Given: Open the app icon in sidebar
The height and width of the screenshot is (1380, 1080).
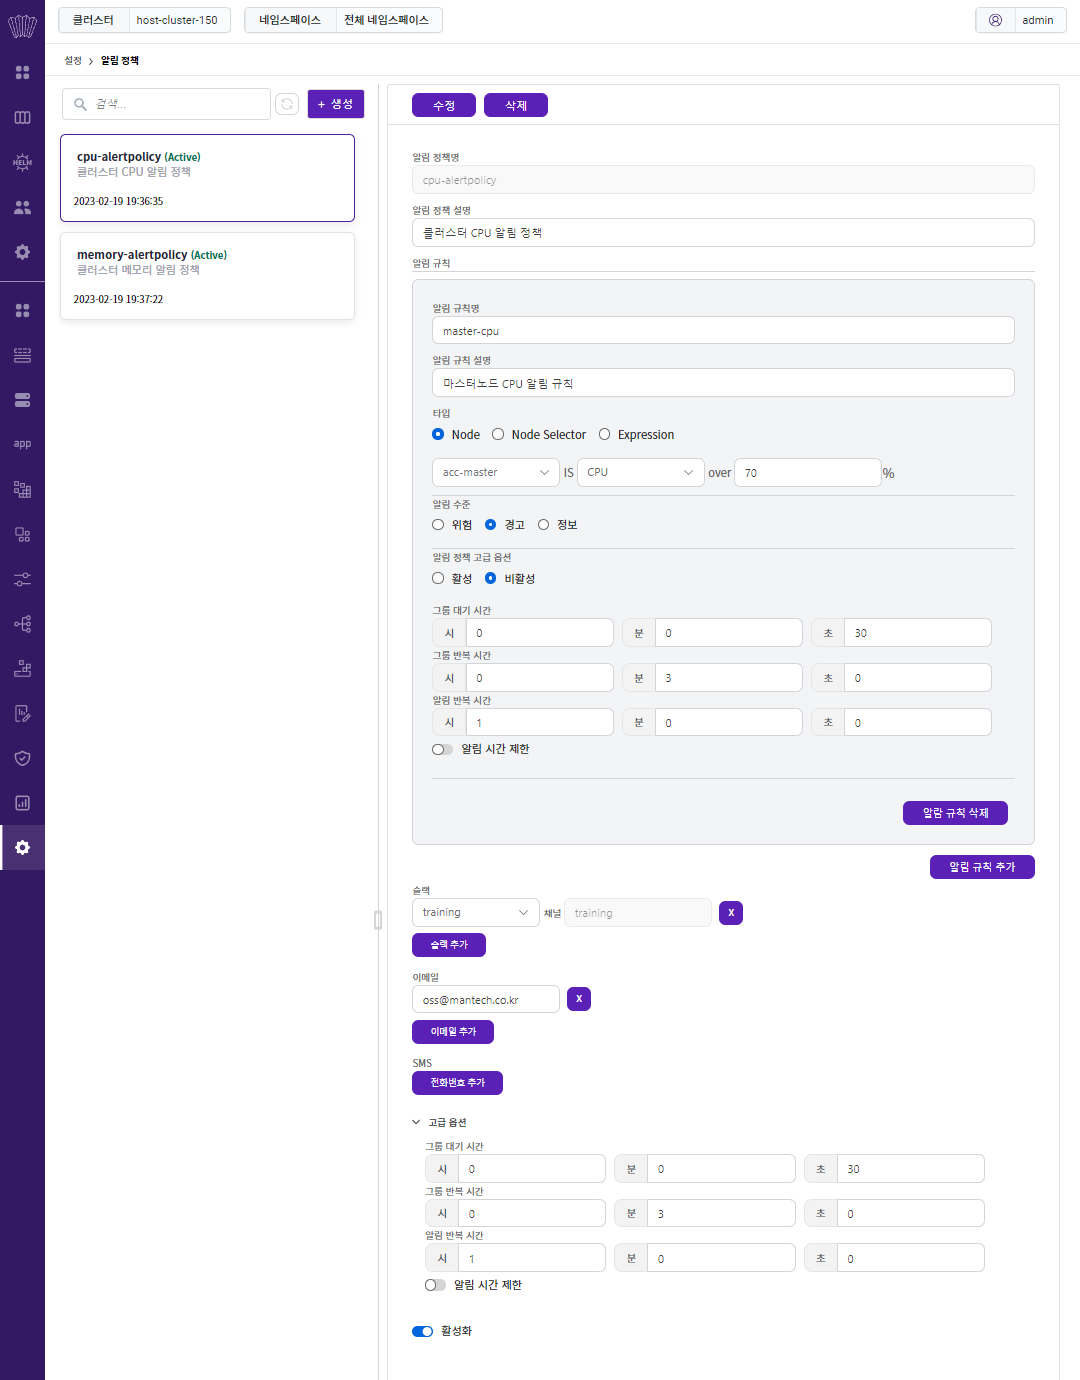Looking at the screenshot, I should coord(22,444).
